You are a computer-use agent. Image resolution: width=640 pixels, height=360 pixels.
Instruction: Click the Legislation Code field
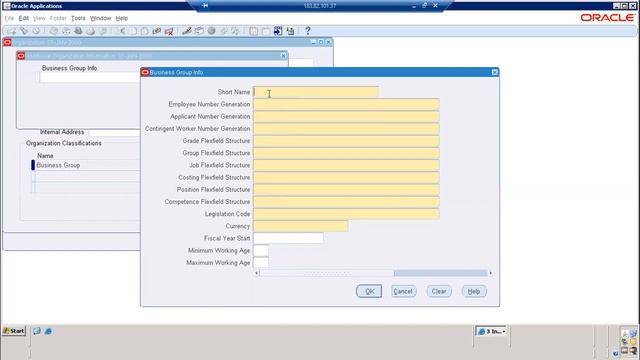346,214
